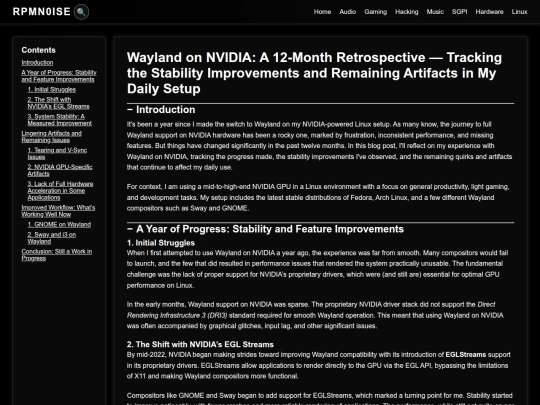Open contents link Lack of Full Hardware Acceleration
540x405 pixels.
(x=60, y=191)
